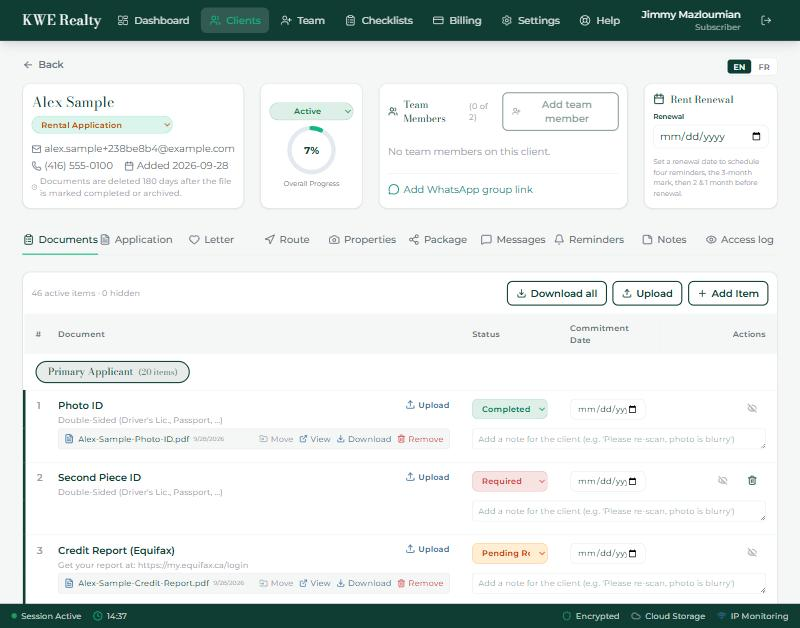Click the WhatsApp chat bubble icon
Image resolution: width=800 pixels, height=628 pixels.
pyautogui.click(x=393, y=190)
